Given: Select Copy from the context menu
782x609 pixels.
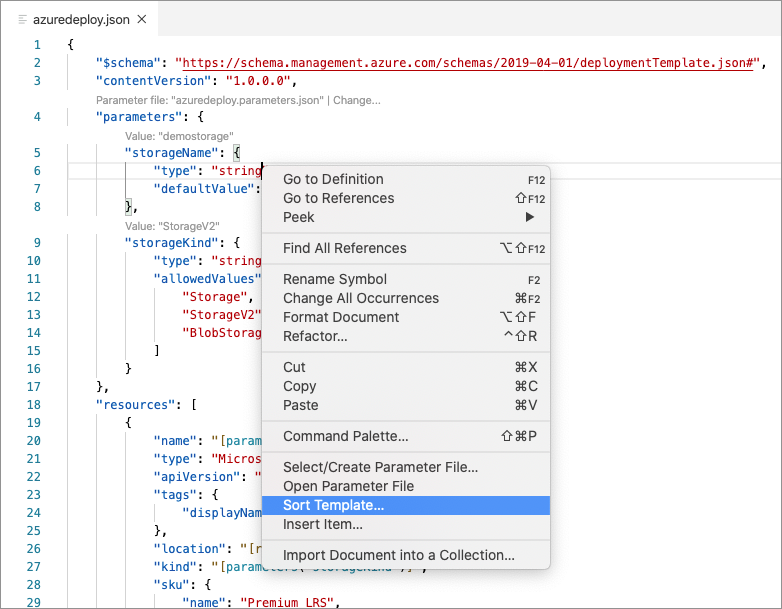Looking at the screenshot, I should point(405,386).
